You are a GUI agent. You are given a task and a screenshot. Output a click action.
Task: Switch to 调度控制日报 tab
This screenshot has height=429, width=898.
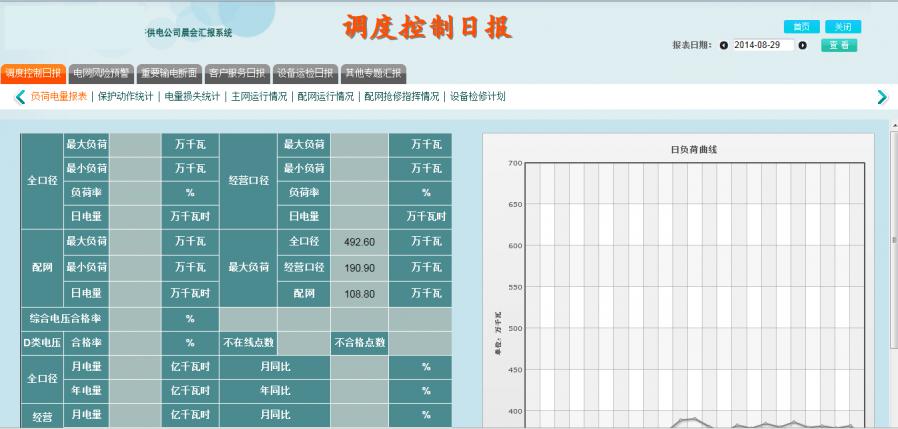click(x=33, y=73)
